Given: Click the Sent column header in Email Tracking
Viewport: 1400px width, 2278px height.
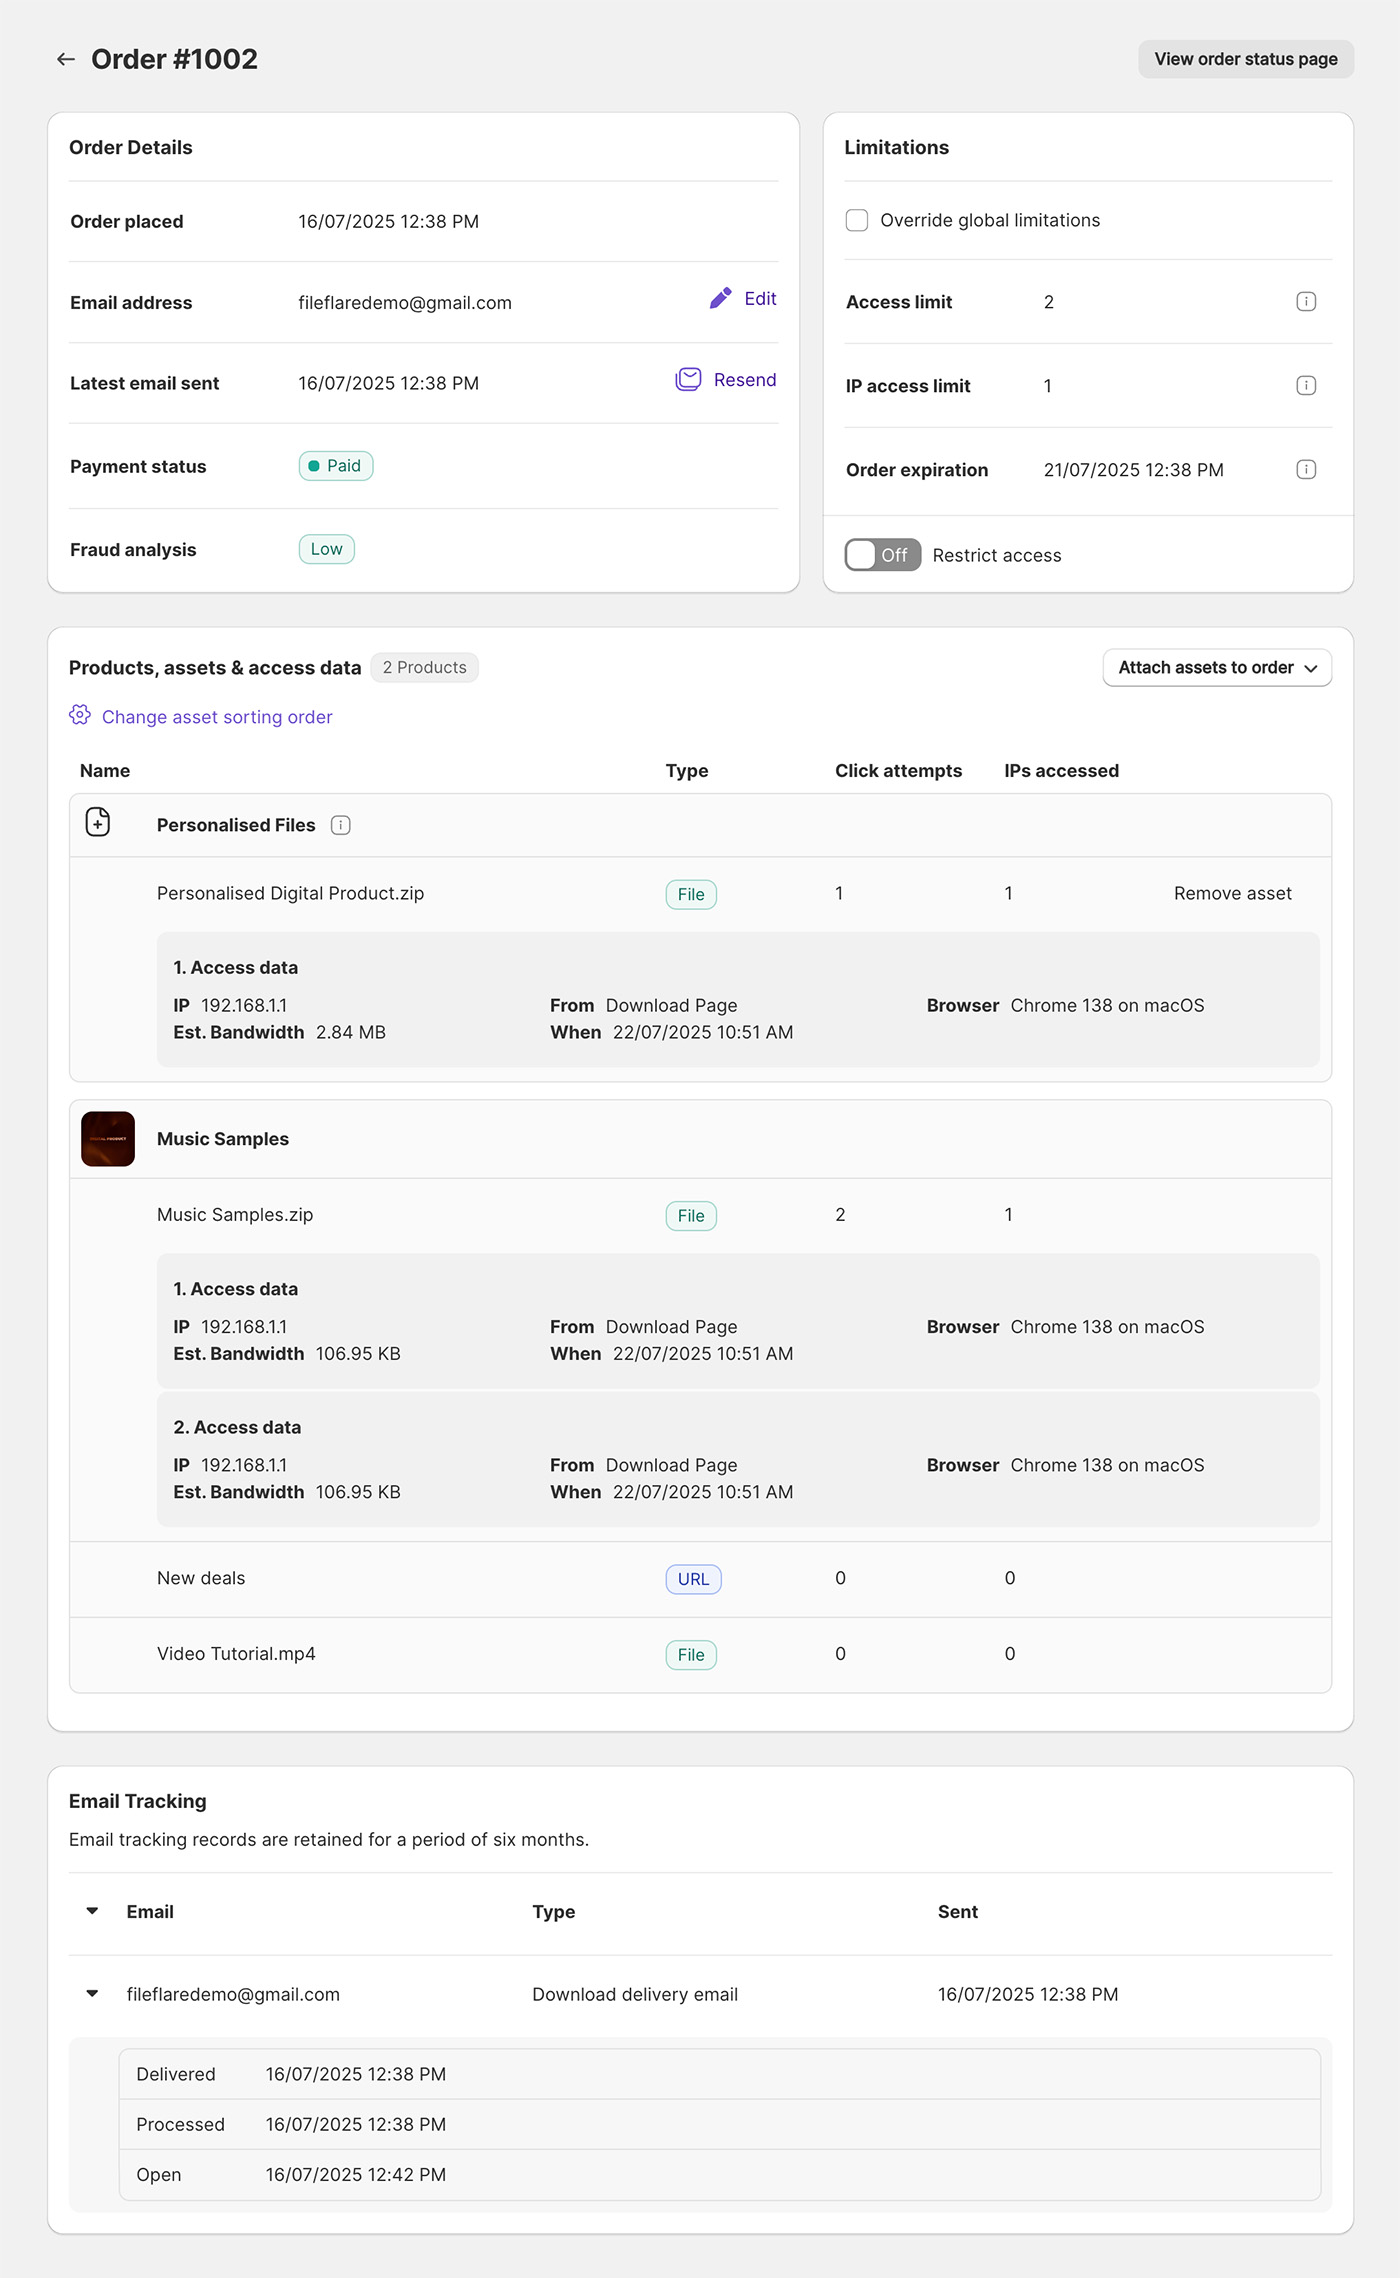Looking at the screenshot, I should click(x=957, y=1912).
